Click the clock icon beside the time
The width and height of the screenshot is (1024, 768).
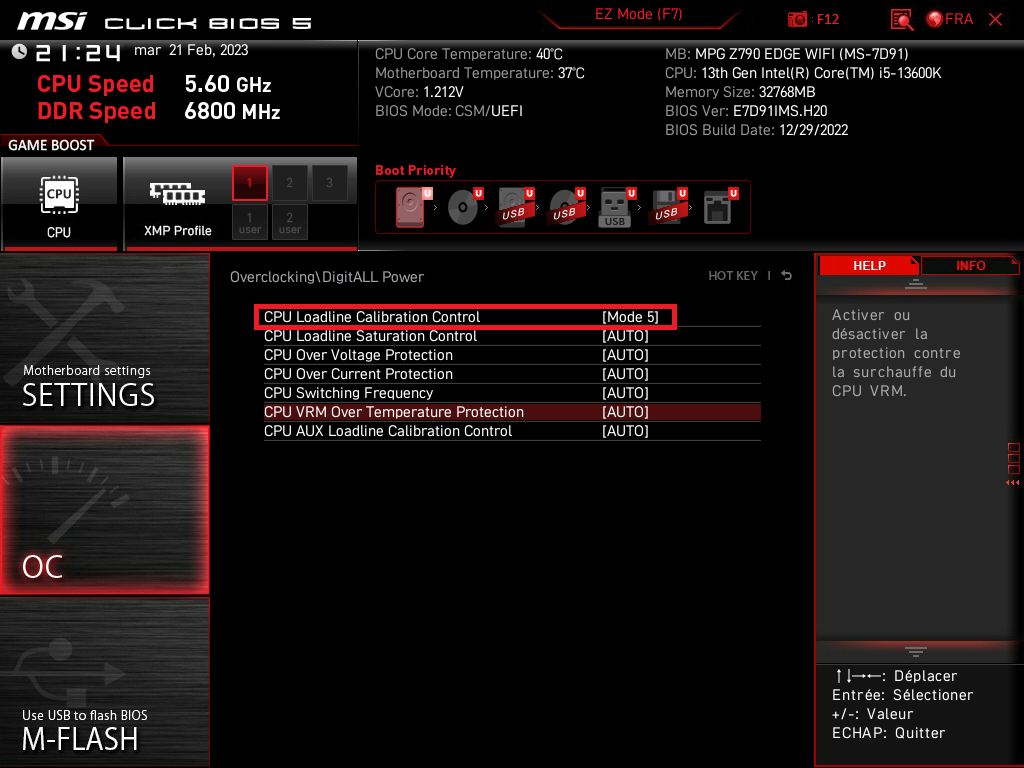tap(19, 51)
